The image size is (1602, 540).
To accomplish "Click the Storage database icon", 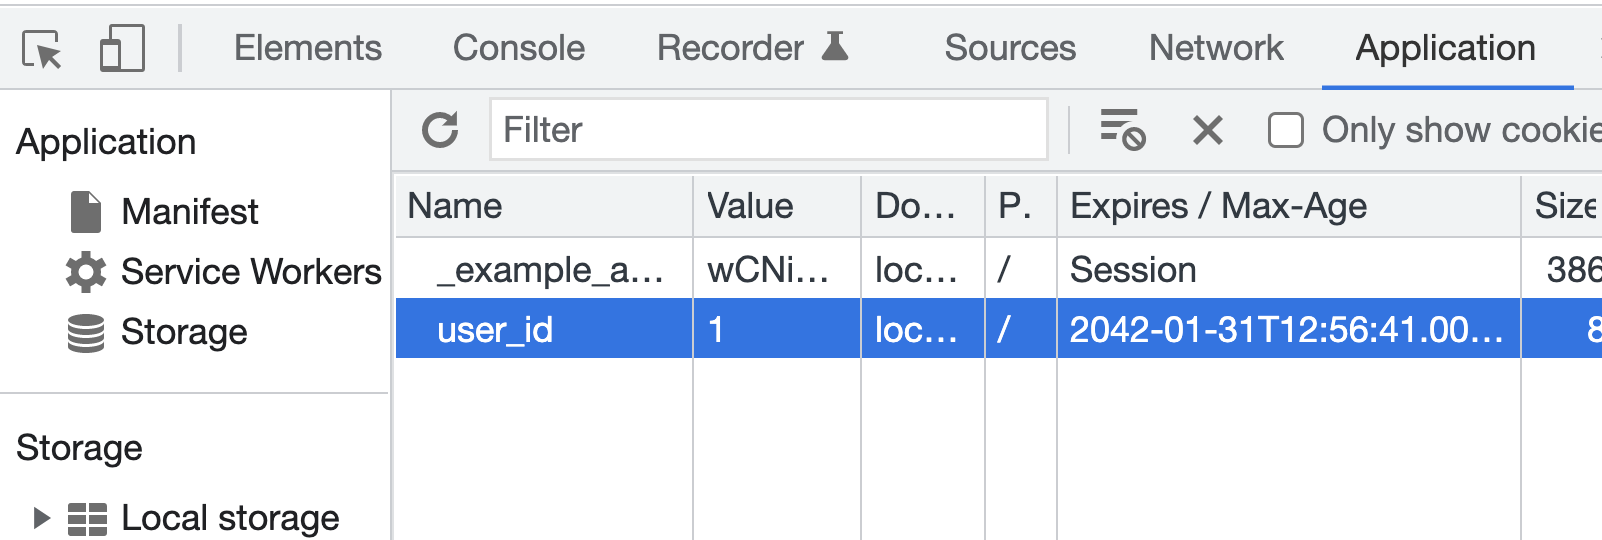I will (x=86, y=333).
